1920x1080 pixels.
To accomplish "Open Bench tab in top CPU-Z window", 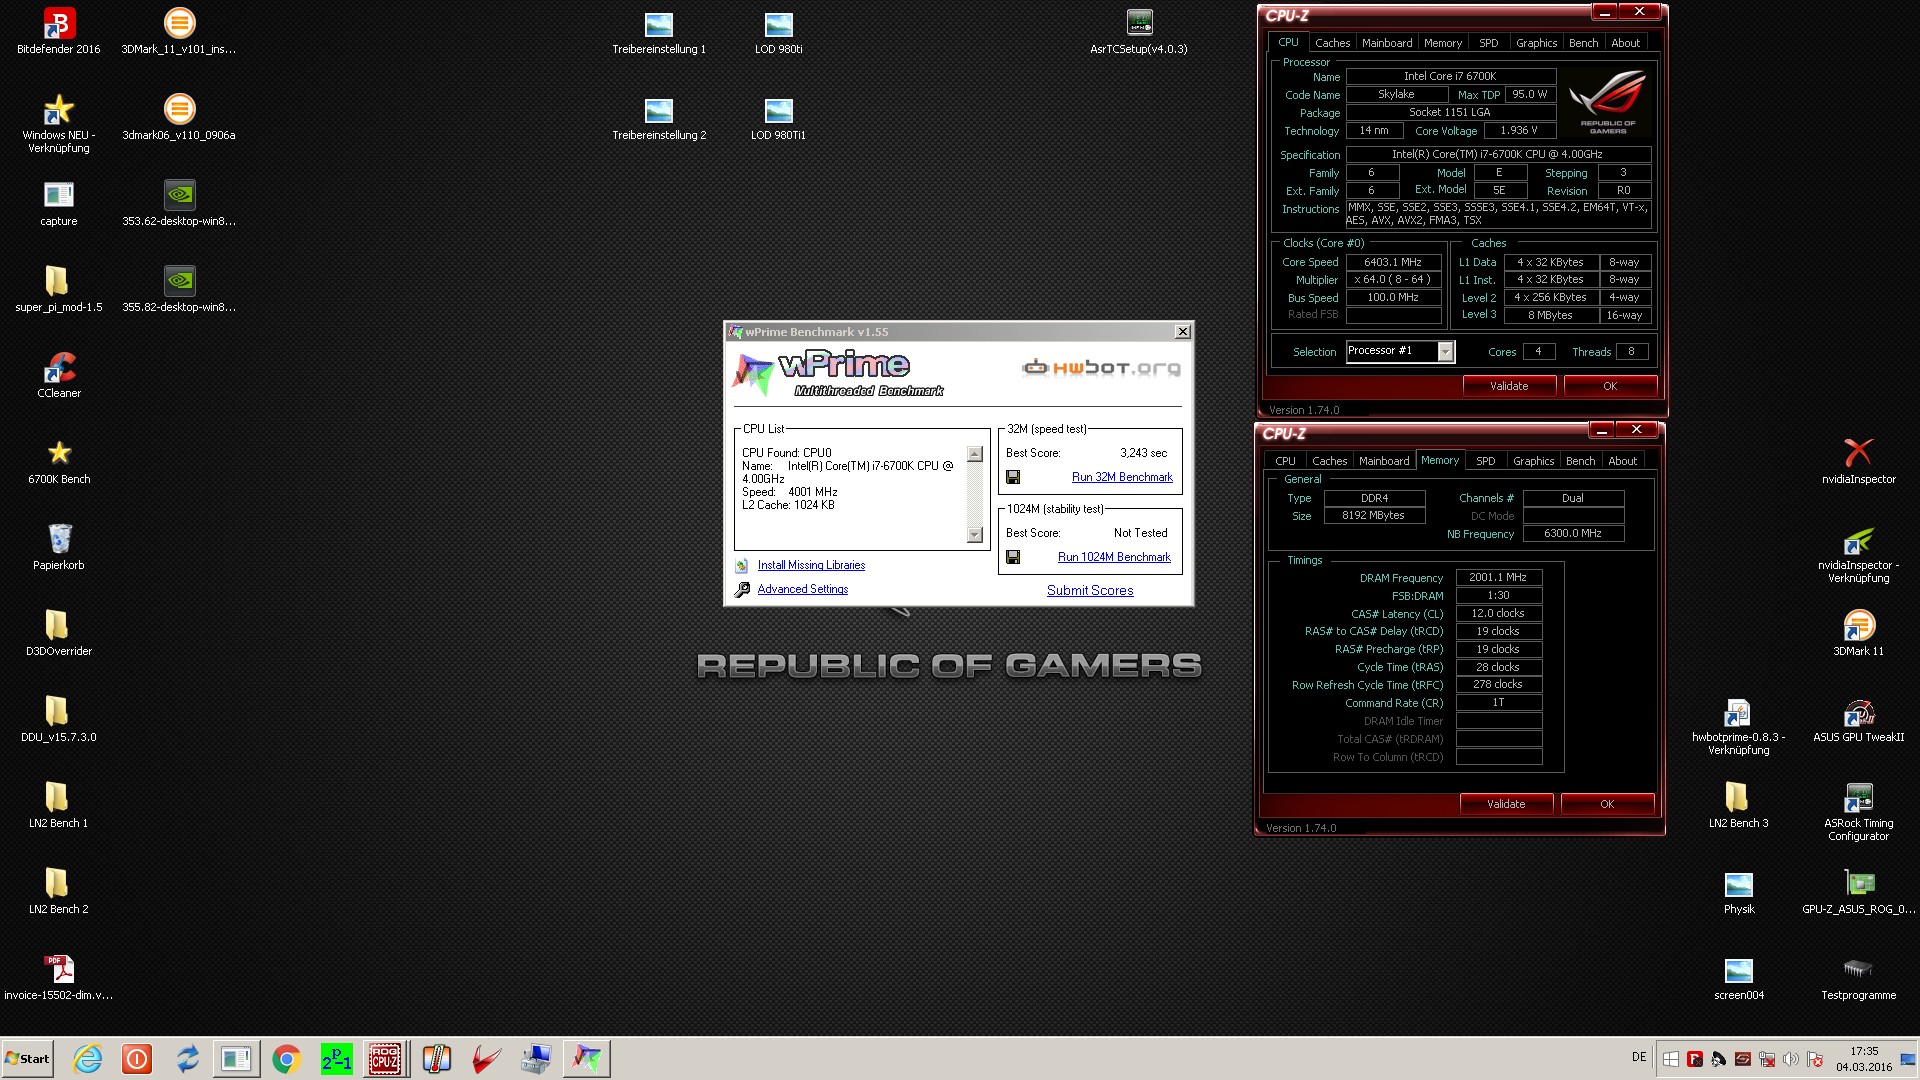I will pos(1583,43).
